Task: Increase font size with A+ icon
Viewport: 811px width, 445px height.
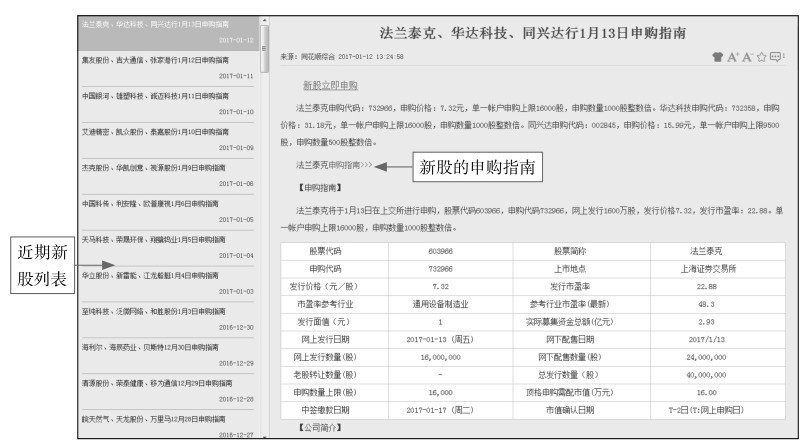Action: [733, 57]
